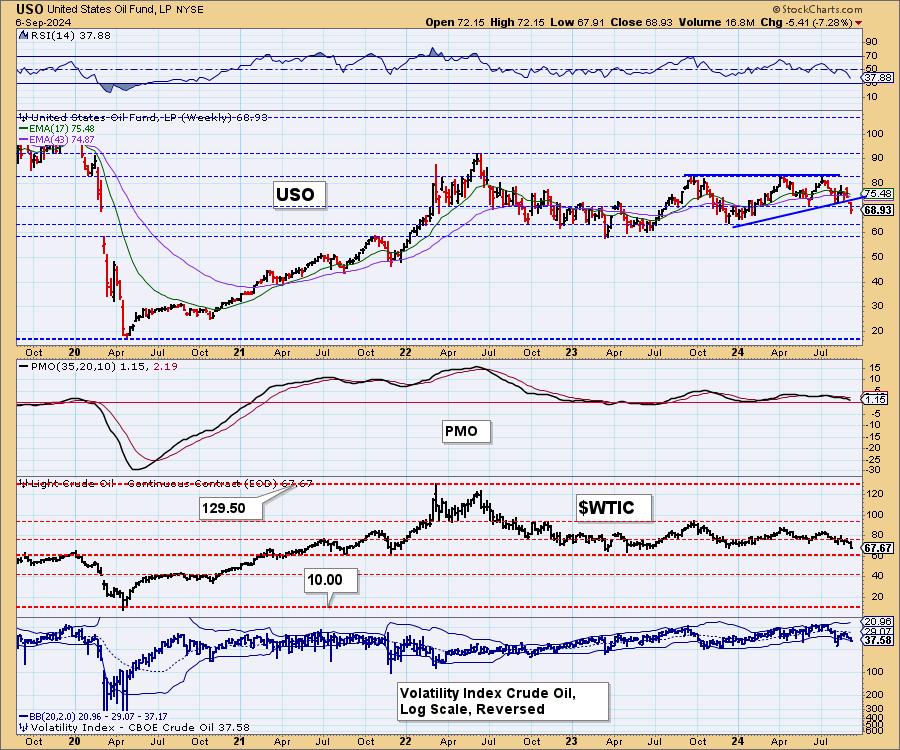Click the 37.88 RSI value tag
900x750 pixels.
878,77
